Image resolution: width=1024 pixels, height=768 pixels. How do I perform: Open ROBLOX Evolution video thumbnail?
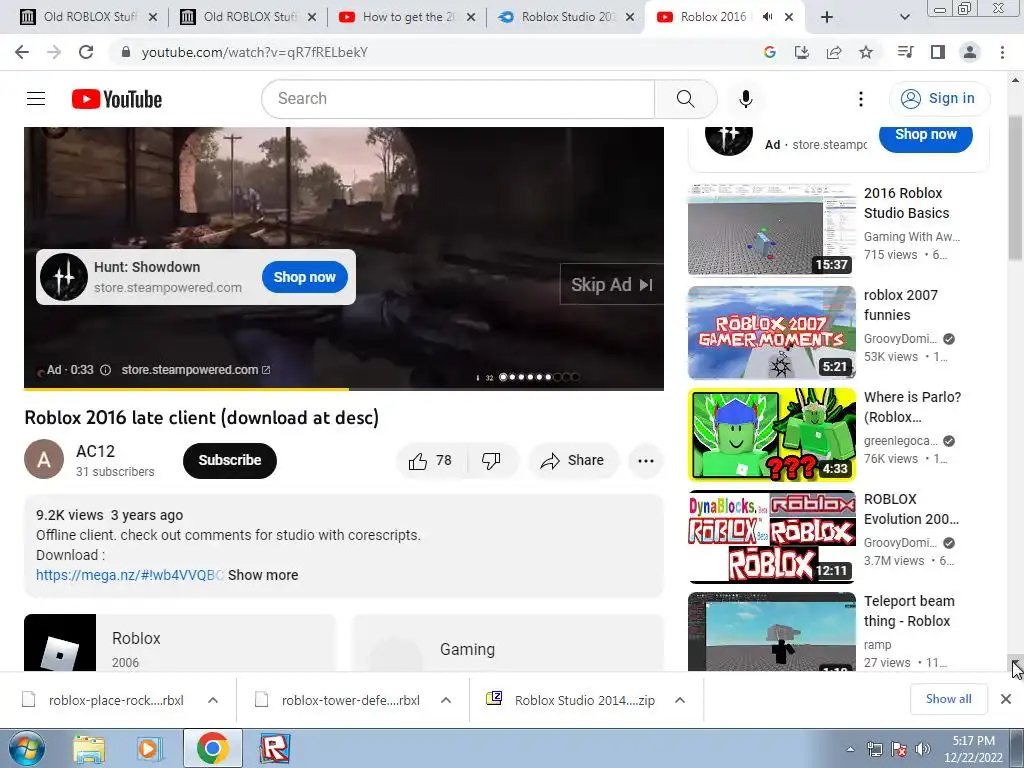(x=771, y=536)
